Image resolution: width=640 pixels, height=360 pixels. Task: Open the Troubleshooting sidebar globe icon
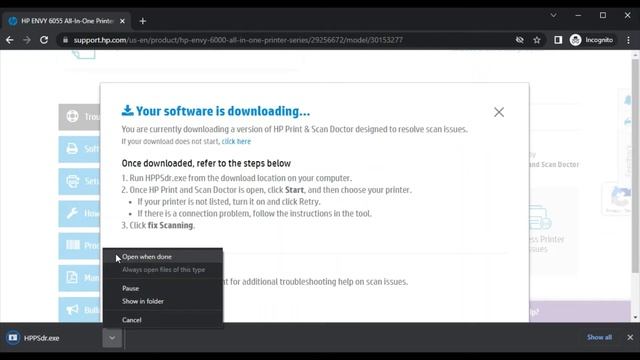click(73, 116)
